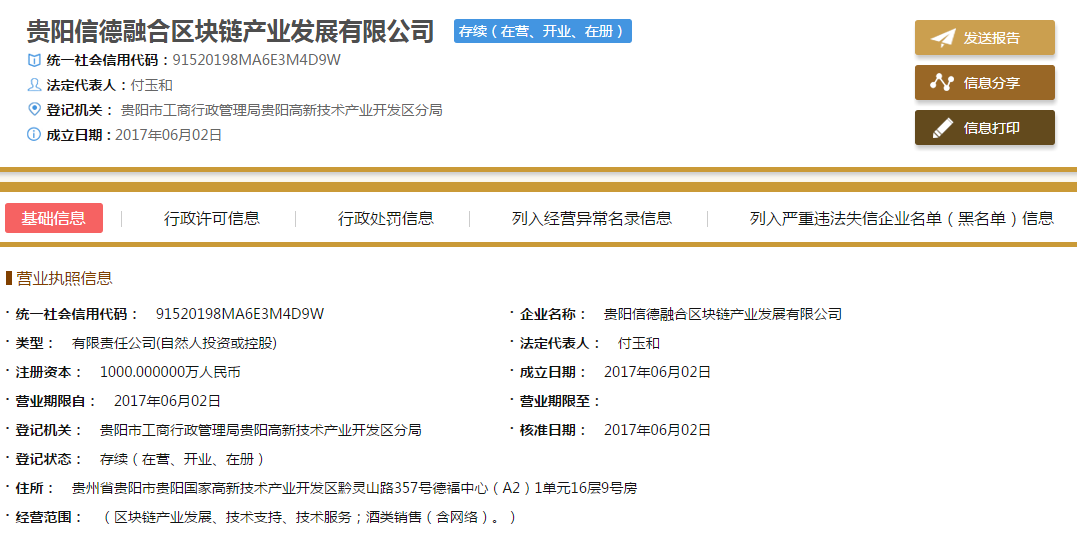
Task: Select the 基础信息 tab
Action: [x=54, y=218]
